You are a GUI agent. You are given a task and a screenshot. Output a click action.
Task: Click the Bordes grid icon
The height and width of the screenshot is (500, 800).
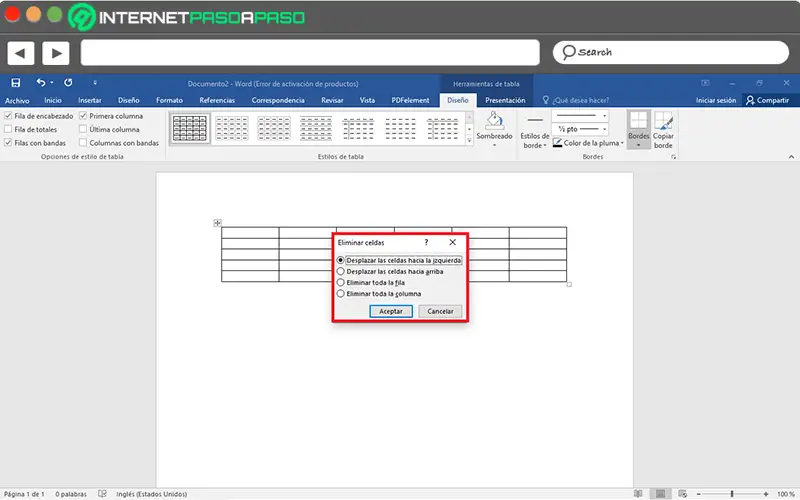tap(638, 121)
